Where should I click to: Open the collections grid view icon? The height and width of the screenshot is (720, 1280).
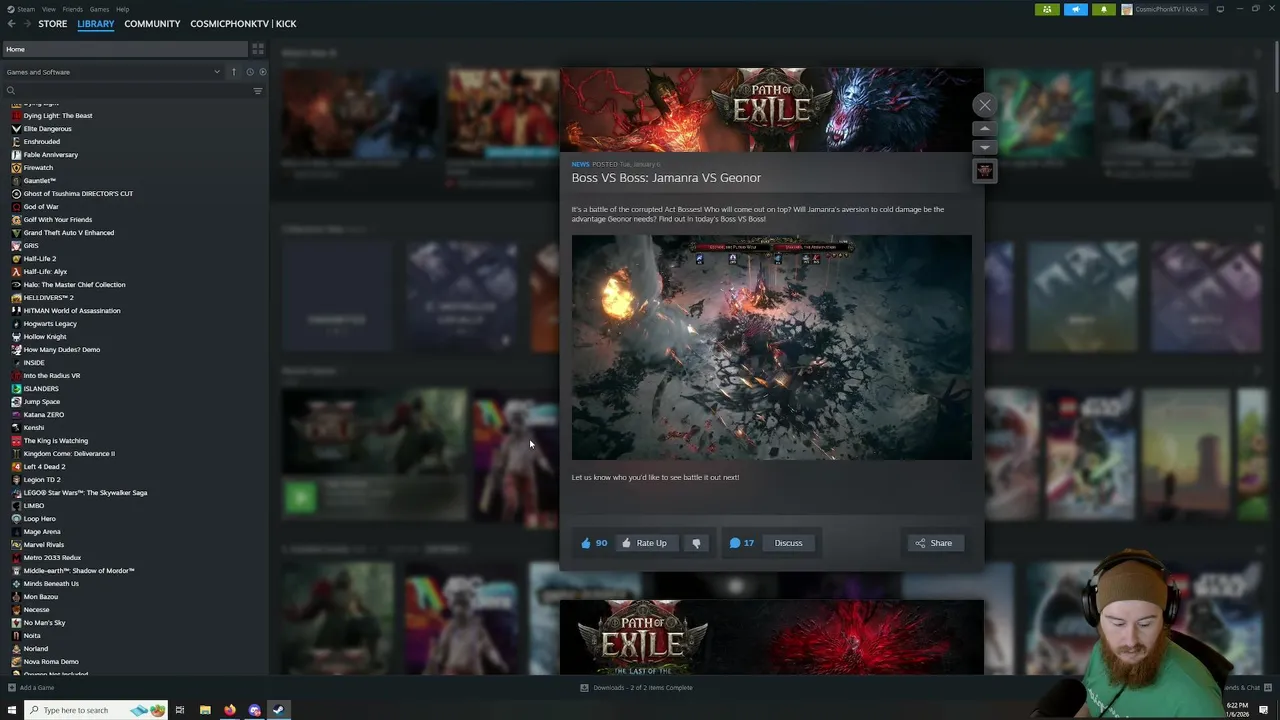tap(258, 49)
